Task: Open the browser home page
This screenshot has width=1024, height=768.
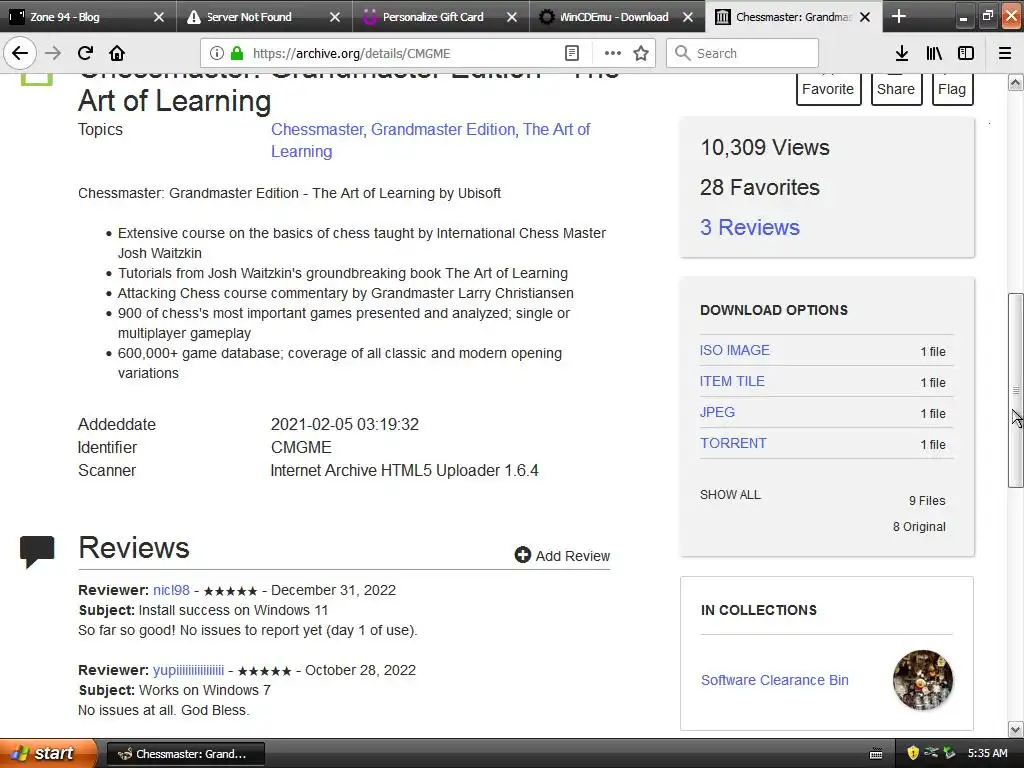Action: pos(117,53)
